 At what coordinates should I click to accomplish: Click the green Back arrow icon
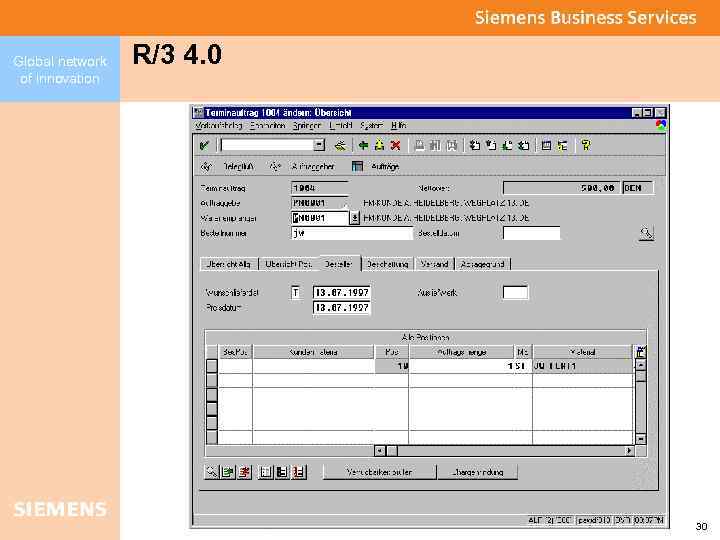coord(363,146)
